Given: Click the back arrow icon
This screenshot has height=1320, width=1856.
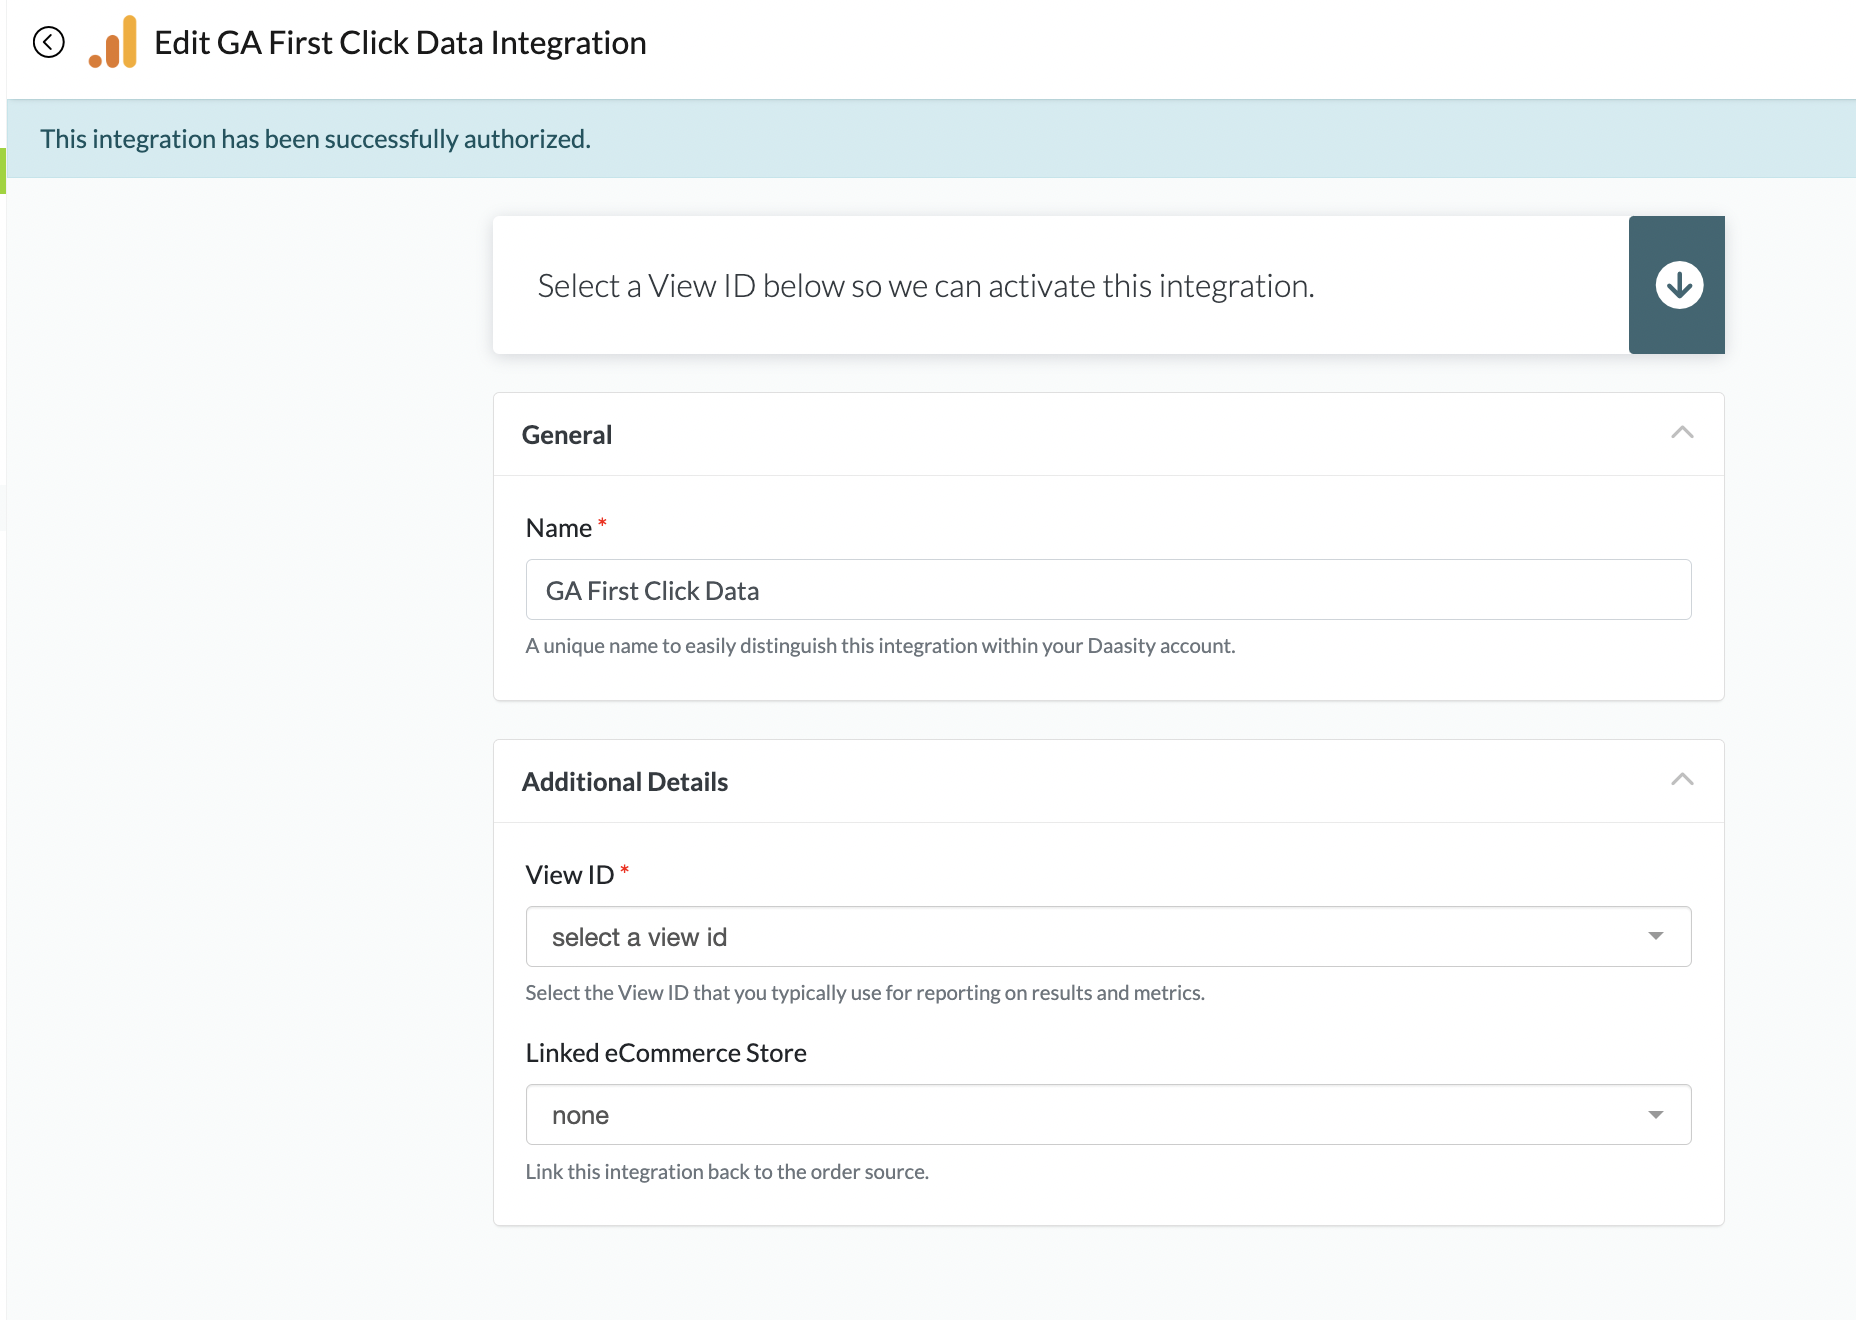Looking at the screenshot, I should pyautogui.click(x=48, y=42).
